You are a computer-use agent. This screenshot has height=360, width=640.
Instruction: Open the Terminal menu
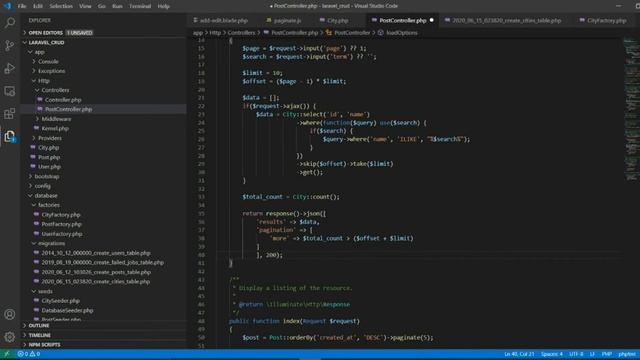click(x=140, y=6)
